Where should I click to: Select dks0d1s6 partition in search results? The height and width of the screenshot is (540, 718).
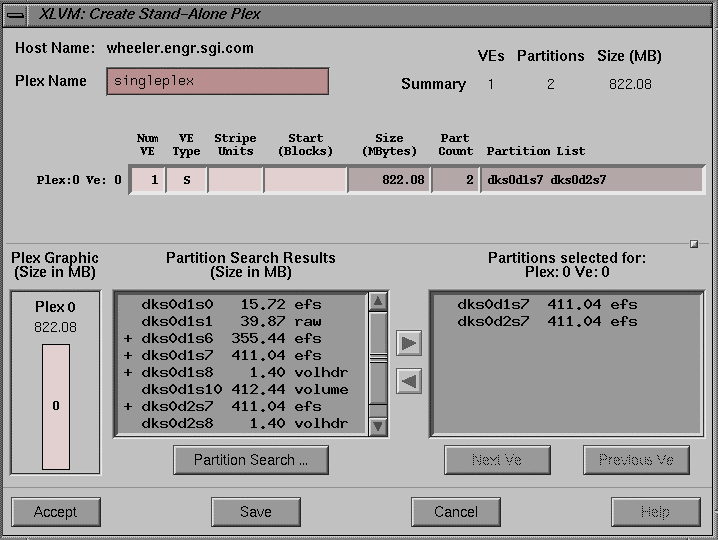(x=238, y=338)
